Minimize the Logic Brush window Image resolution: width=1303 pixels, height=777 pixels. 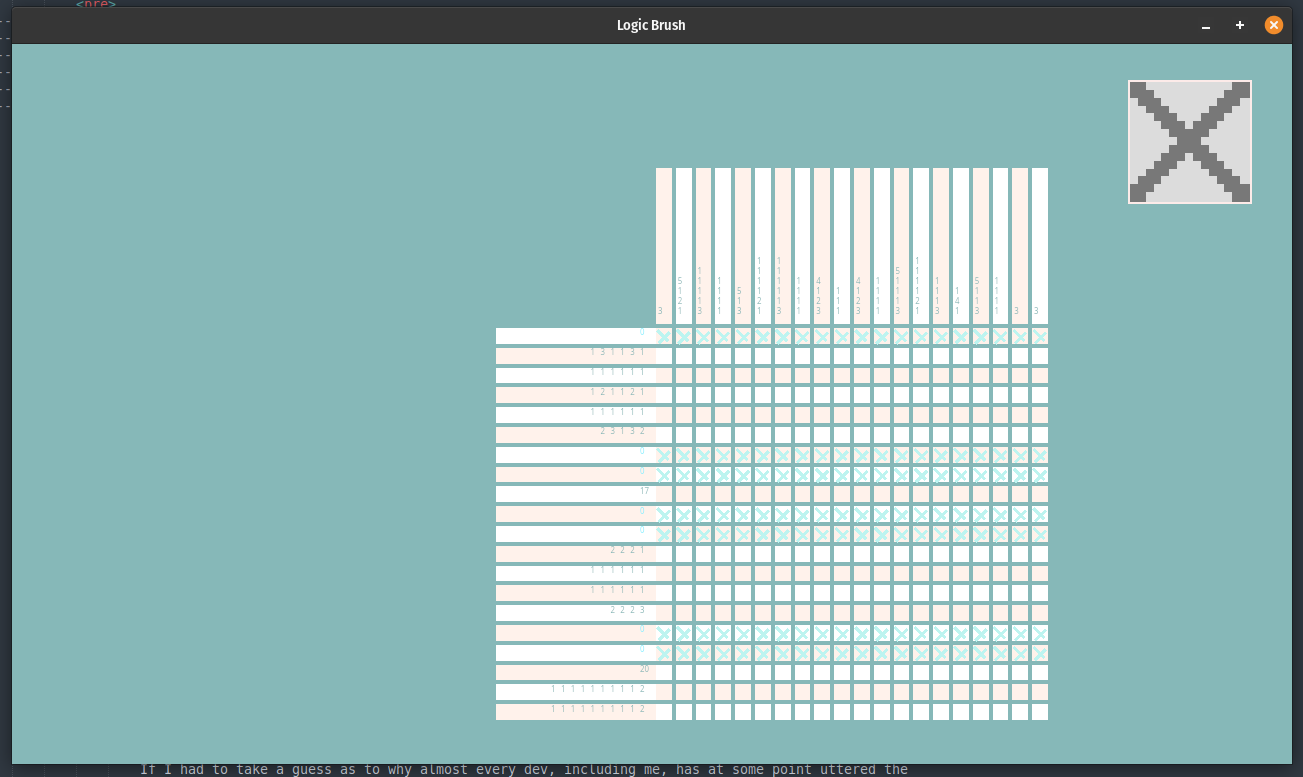[1206, 25]
